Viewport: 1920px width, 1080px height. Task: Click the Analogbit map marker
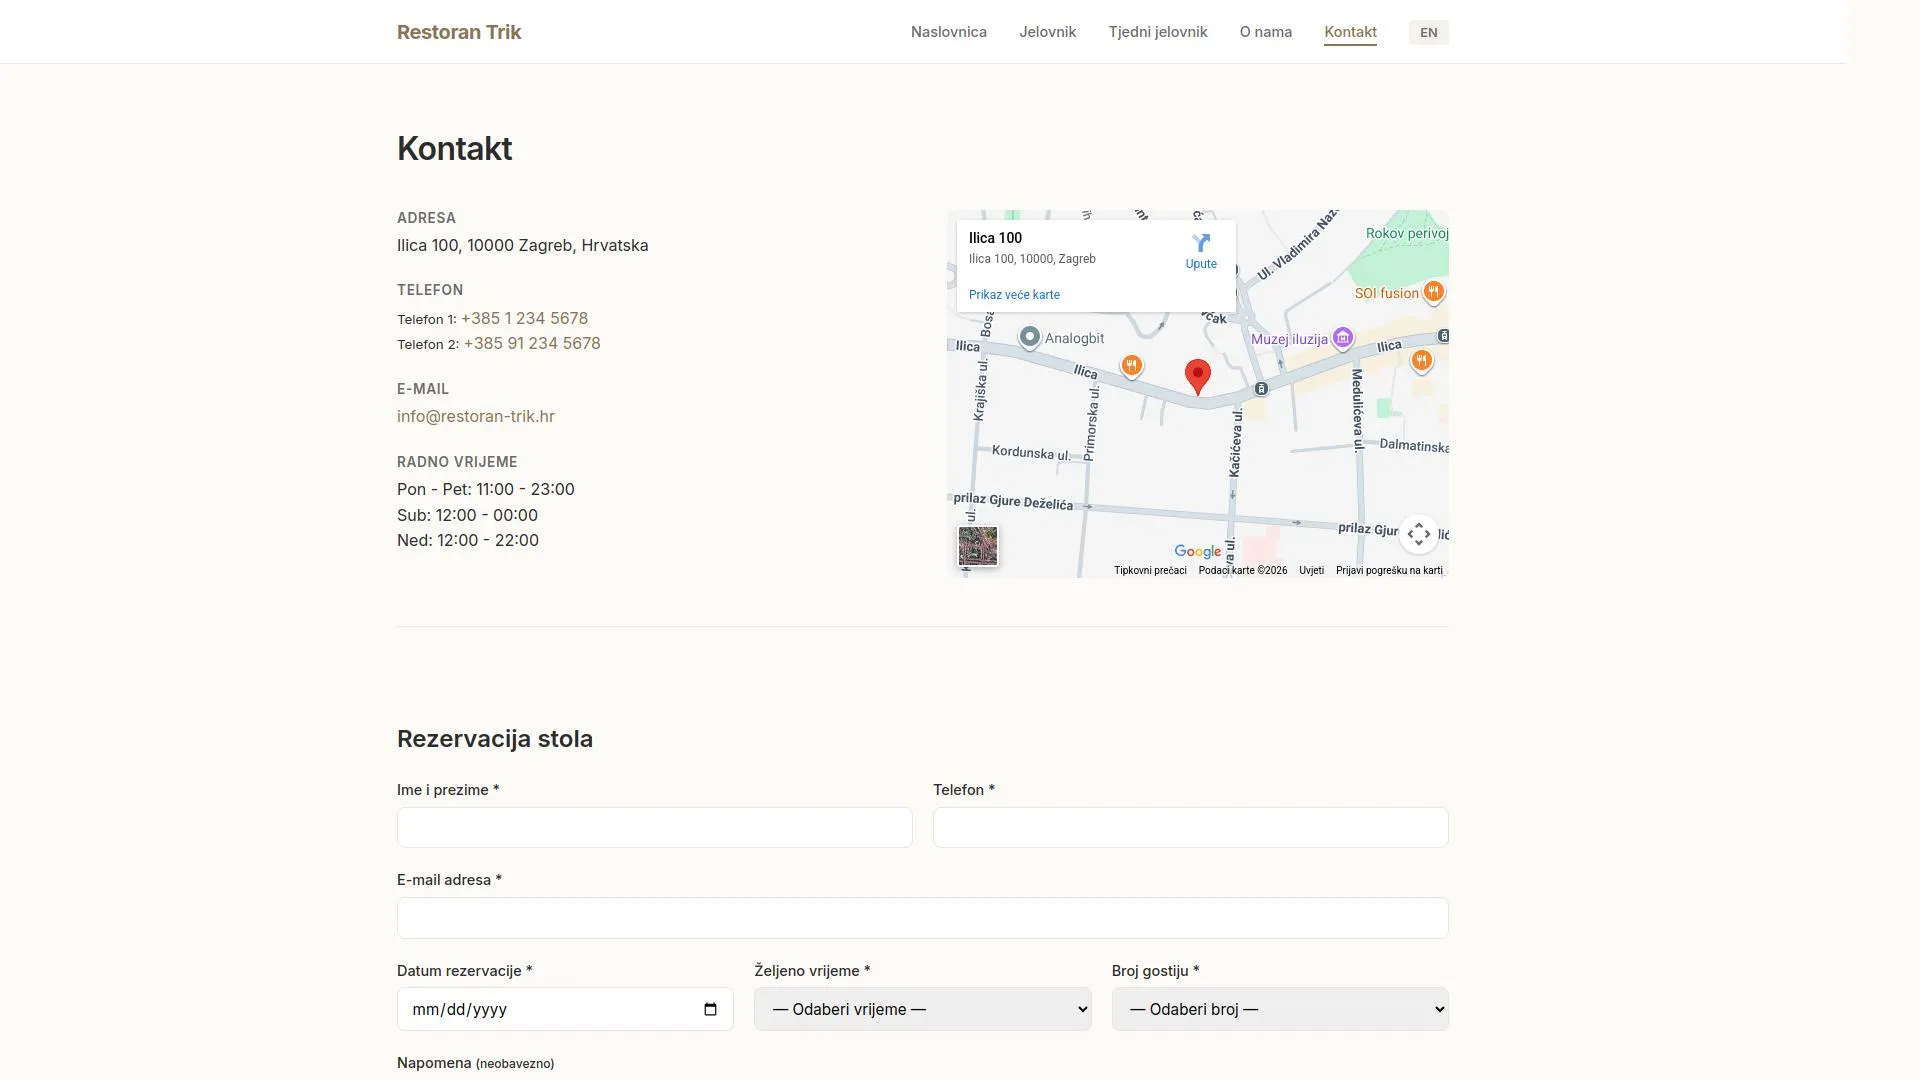[1029, 337]
